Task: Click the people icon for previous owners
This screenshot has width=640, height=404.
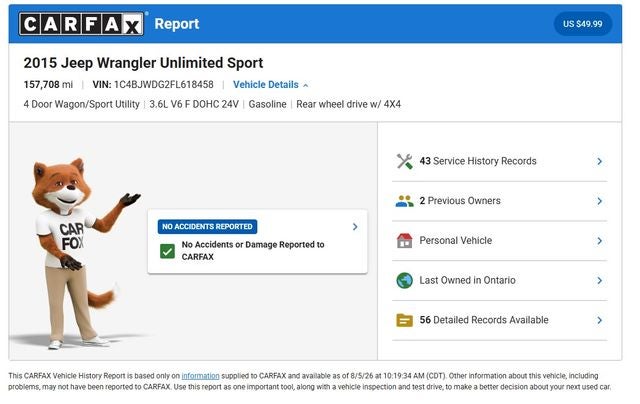Action: pyautogui.click(x=404, y=201)
